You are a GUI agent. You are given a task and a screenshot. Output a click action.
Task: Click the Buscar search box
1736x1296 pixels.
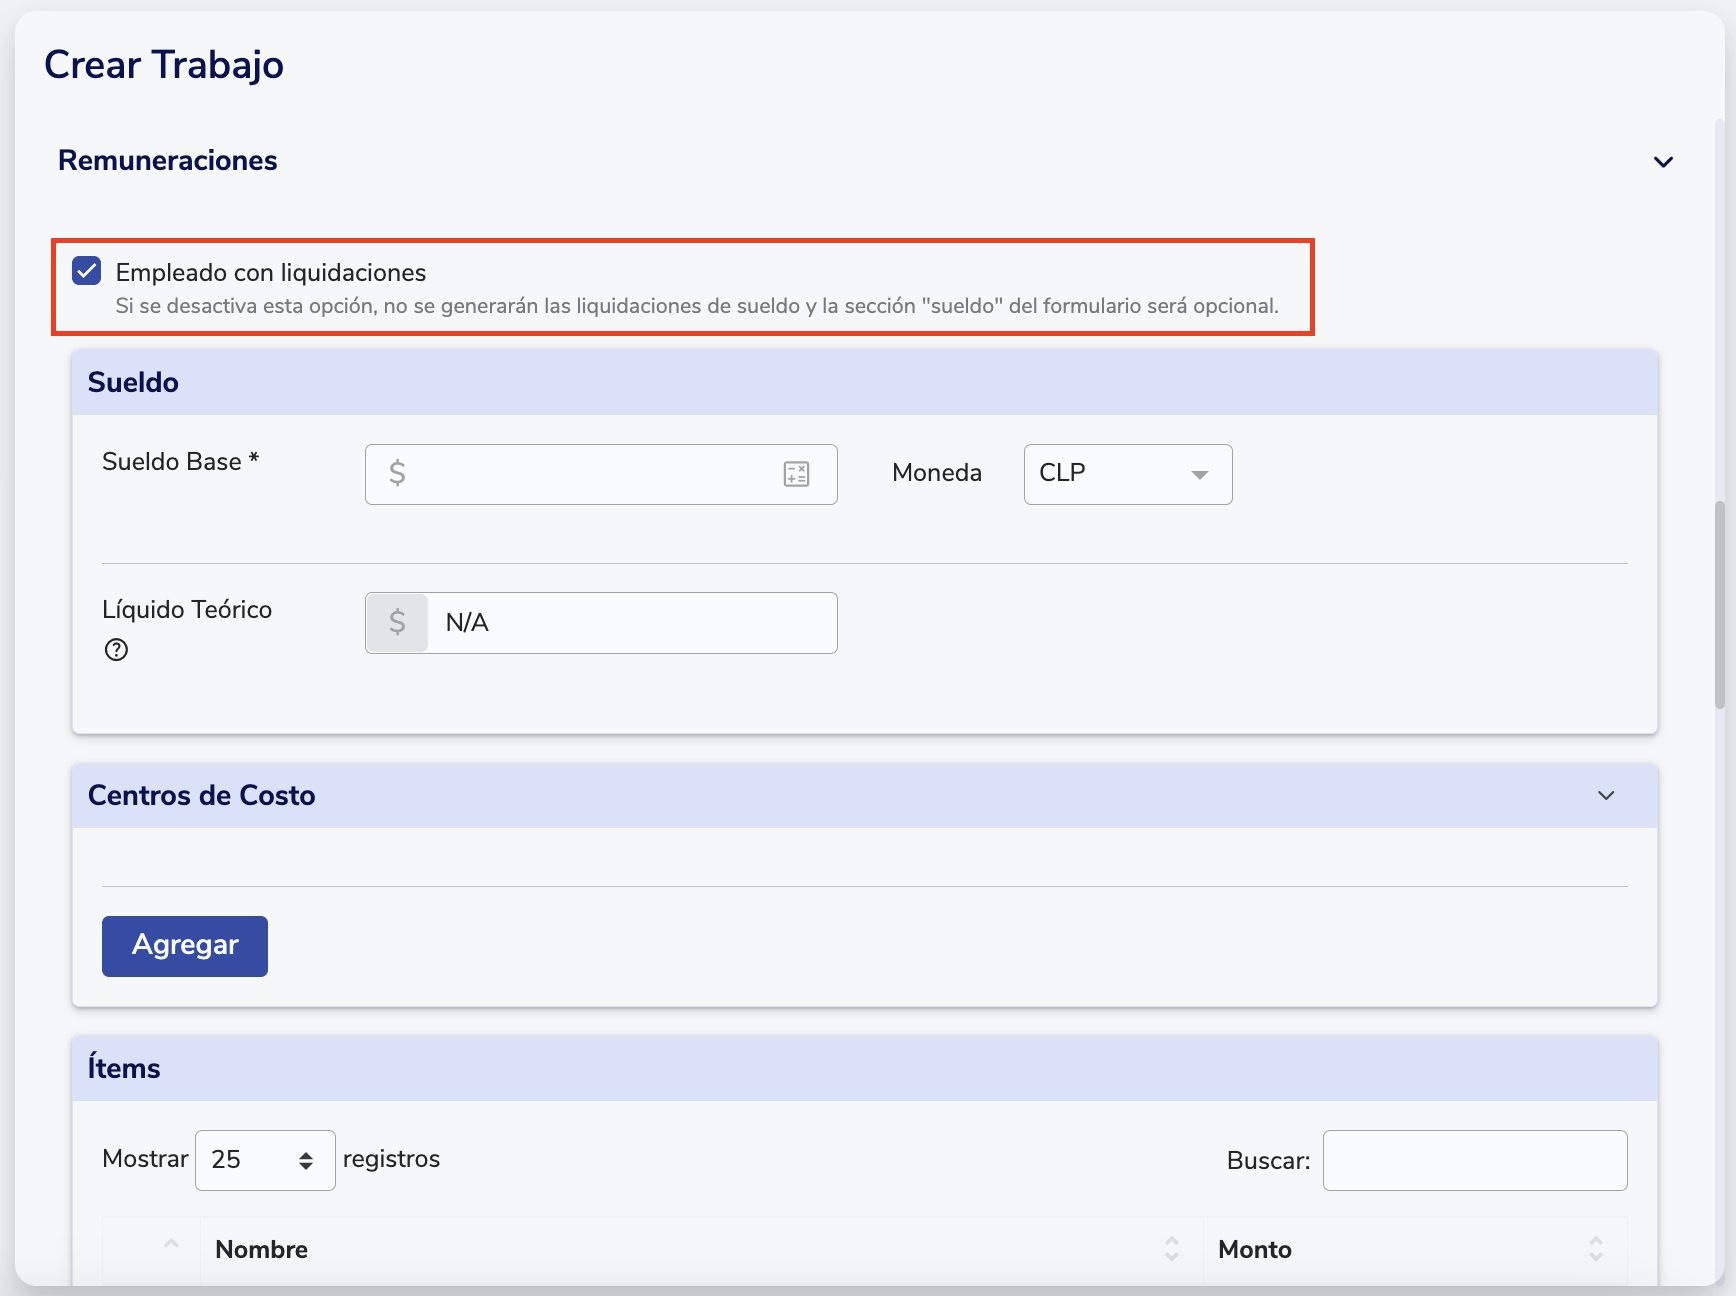pos(1474,1160)
